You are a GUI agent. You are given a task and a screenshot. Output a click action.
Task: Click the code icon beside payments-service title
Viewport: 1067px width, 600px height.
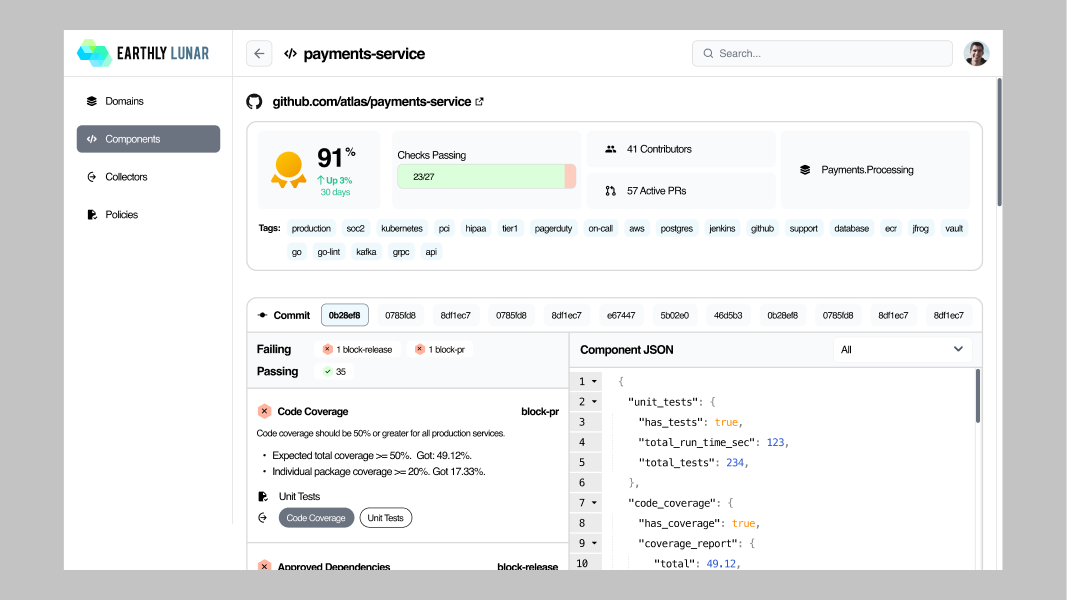point(291,54)
